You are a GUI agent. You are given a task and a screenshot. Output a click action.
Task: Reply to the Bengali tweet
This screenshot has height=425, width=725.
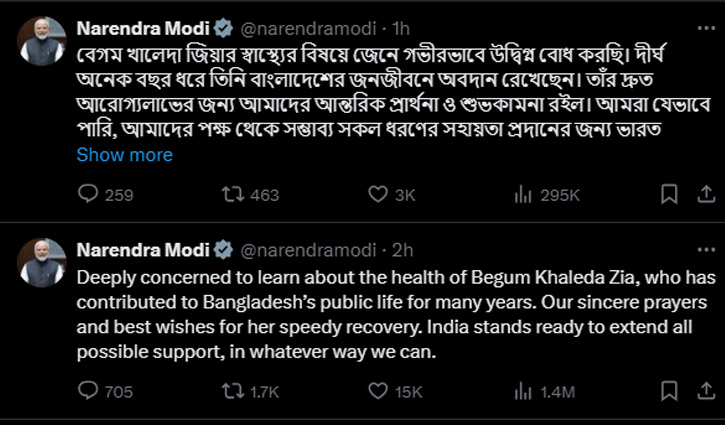(88, 195)
